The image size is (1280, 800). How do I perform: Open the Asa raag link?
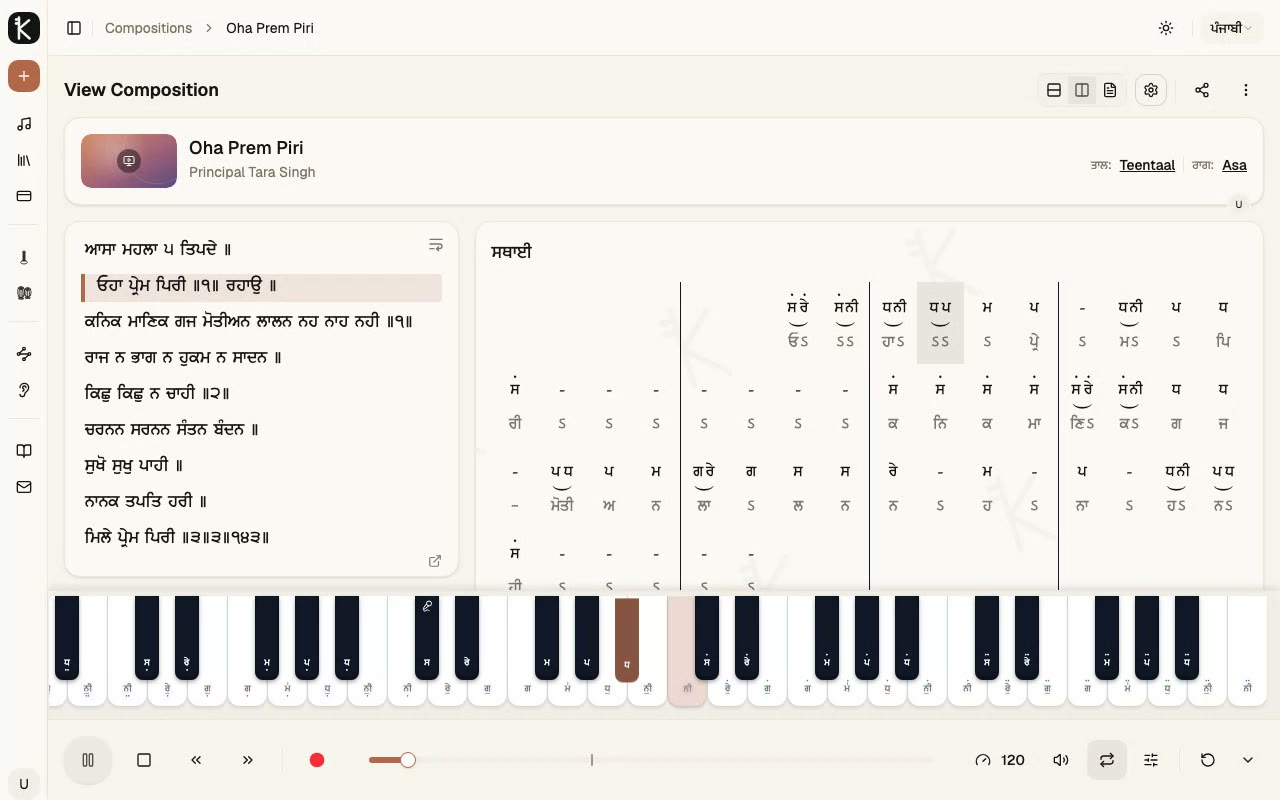click(x=1234, y=165)
